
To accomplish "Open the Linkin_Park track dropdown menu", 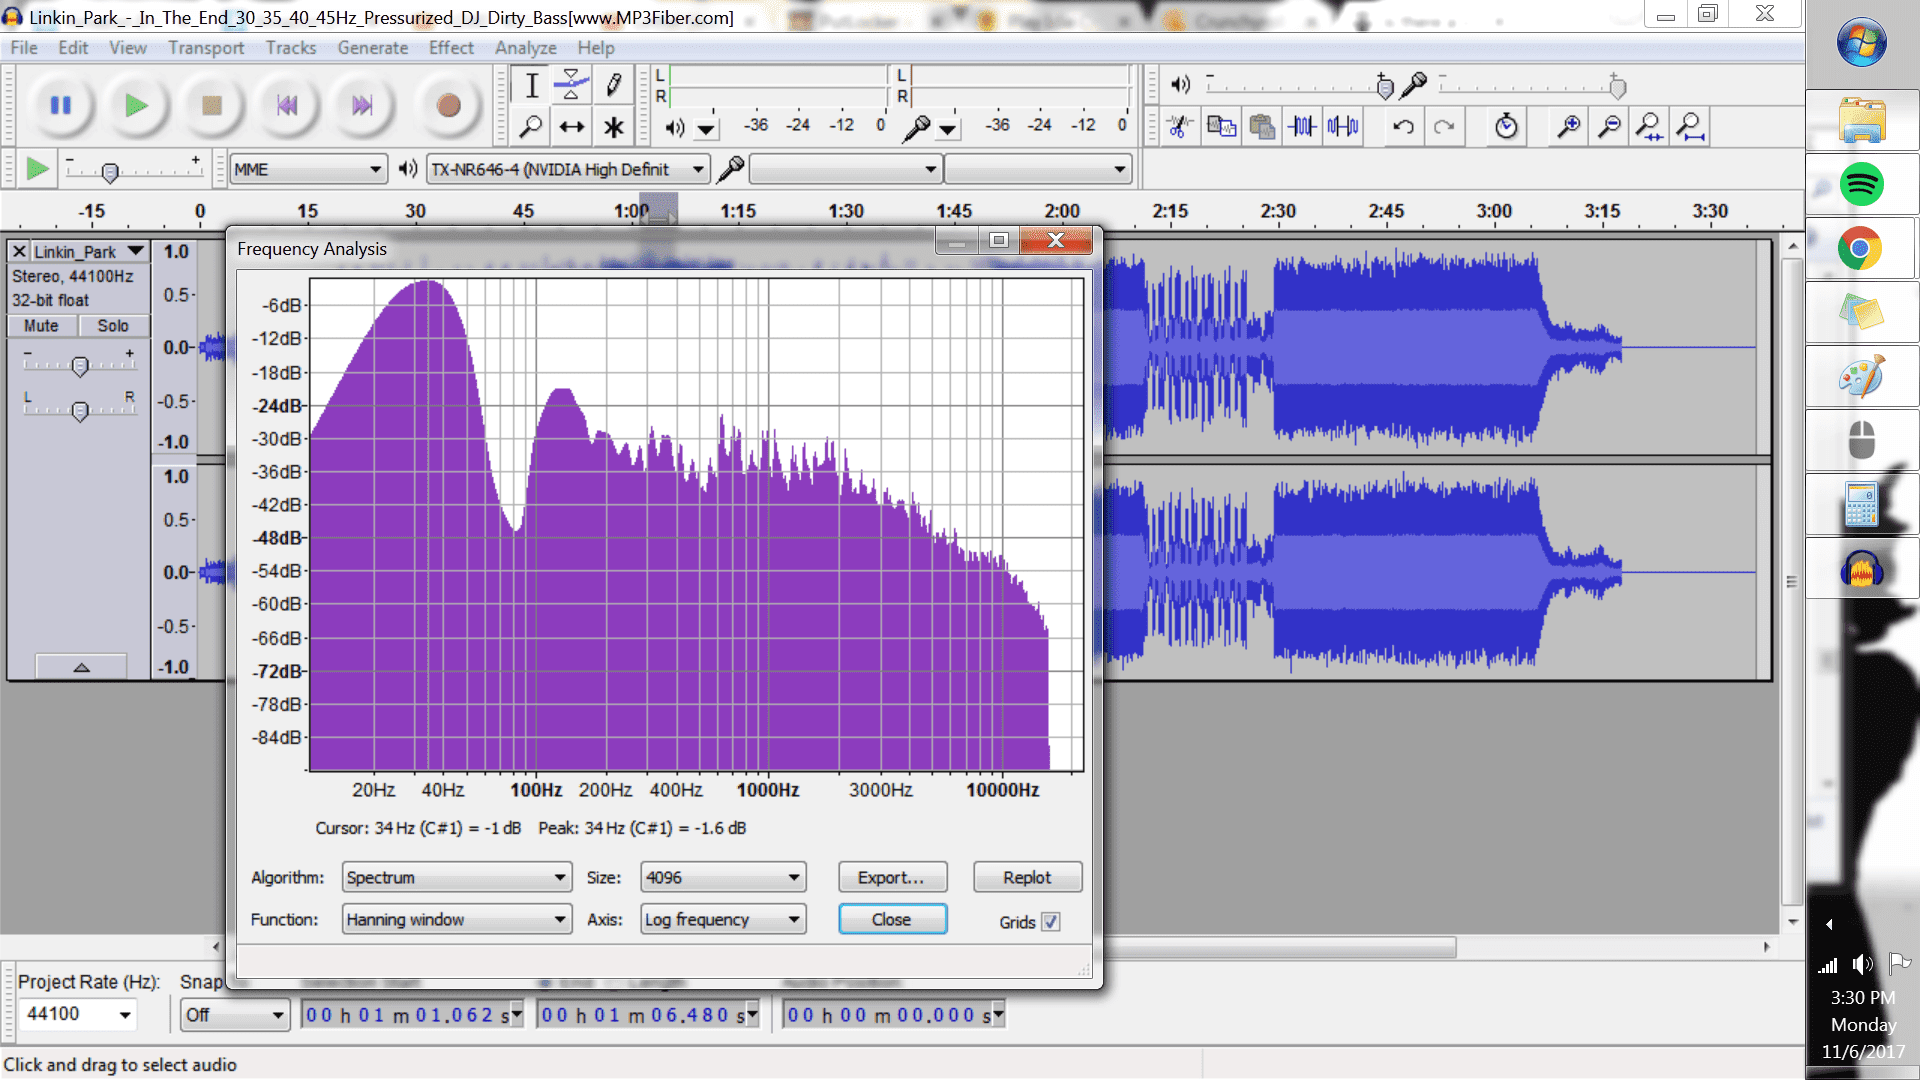I will click(x=90, y=251).
